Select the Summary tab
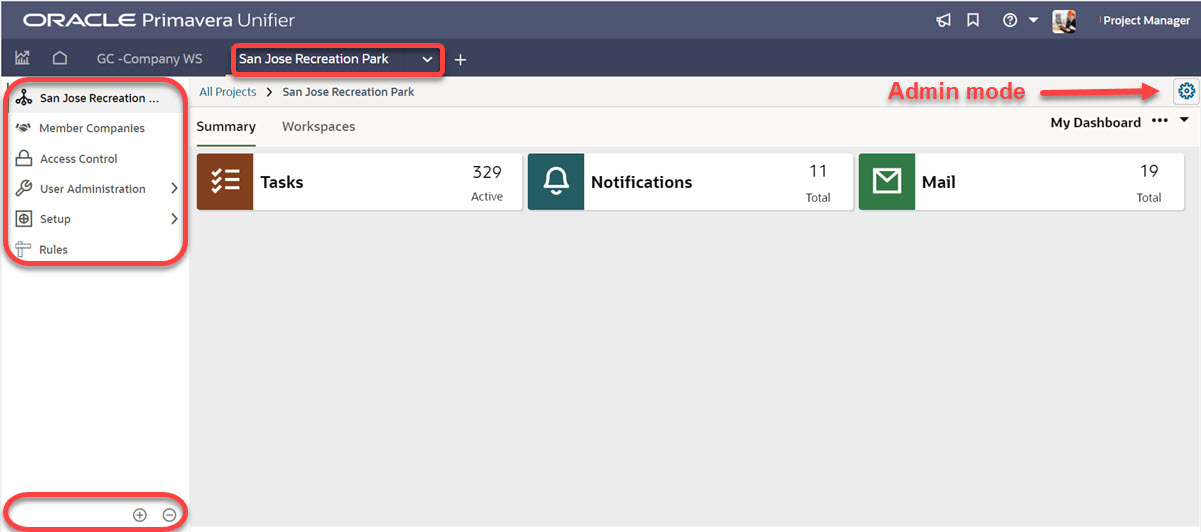Viewport: 1201px width, 532px height. 226,127
